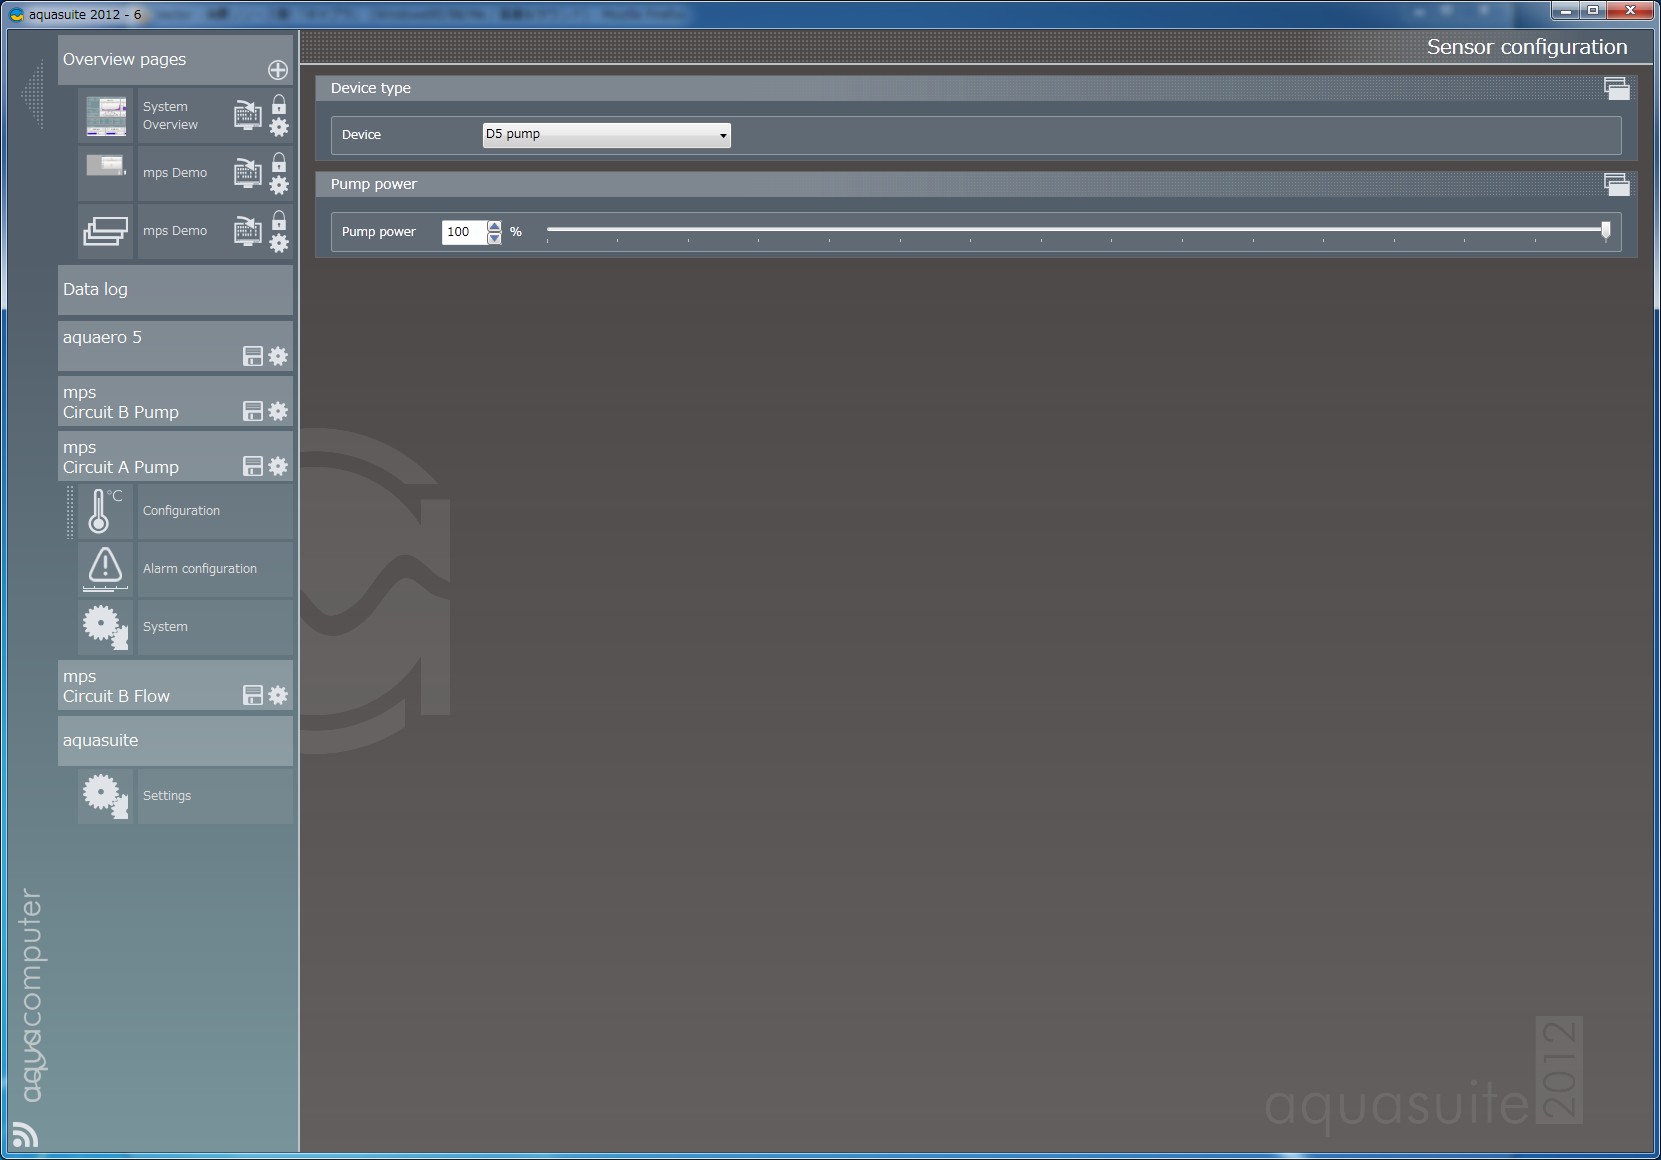Open gear settings beside screenshot-thumbnail mps Demo
The height and width of the screenshot is (1160, 1661).
coord(279,185)
